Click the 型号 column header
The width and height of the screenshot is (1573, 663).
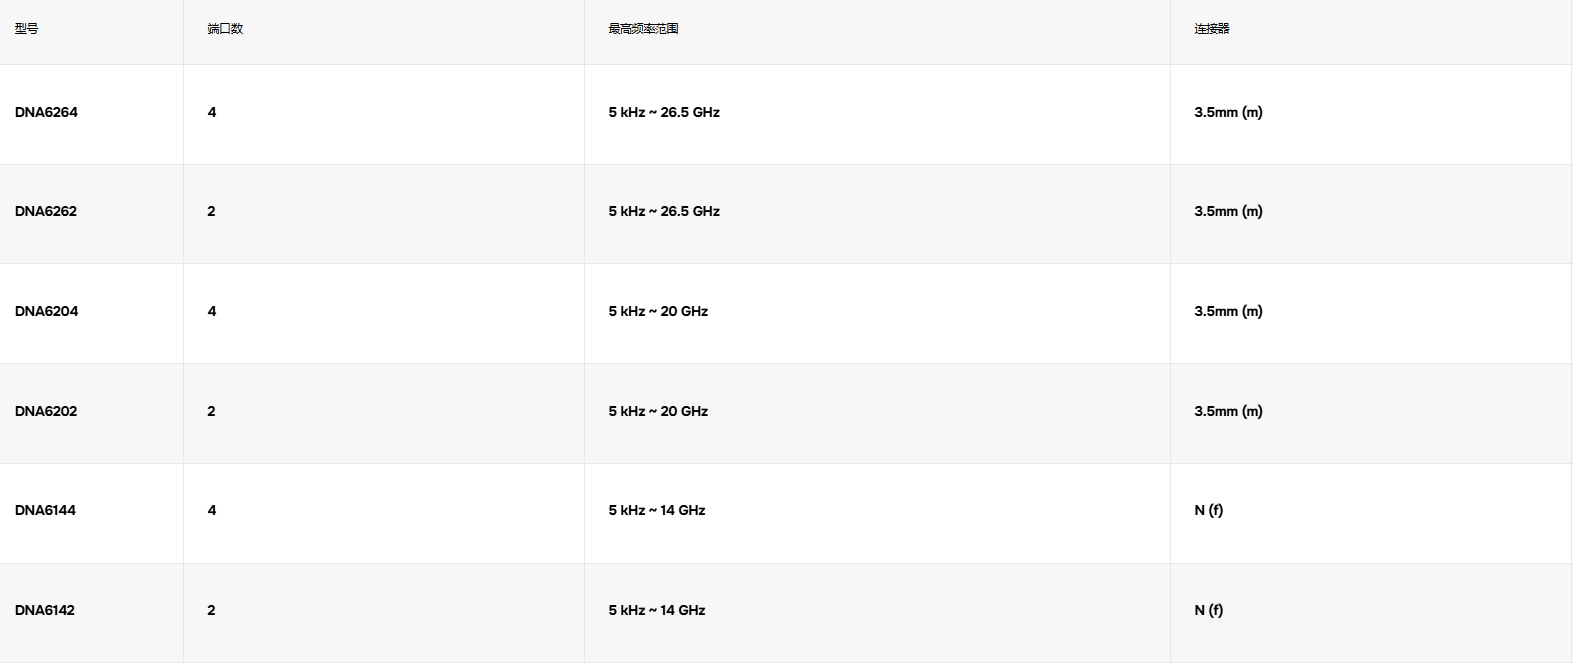click(27, 29)
